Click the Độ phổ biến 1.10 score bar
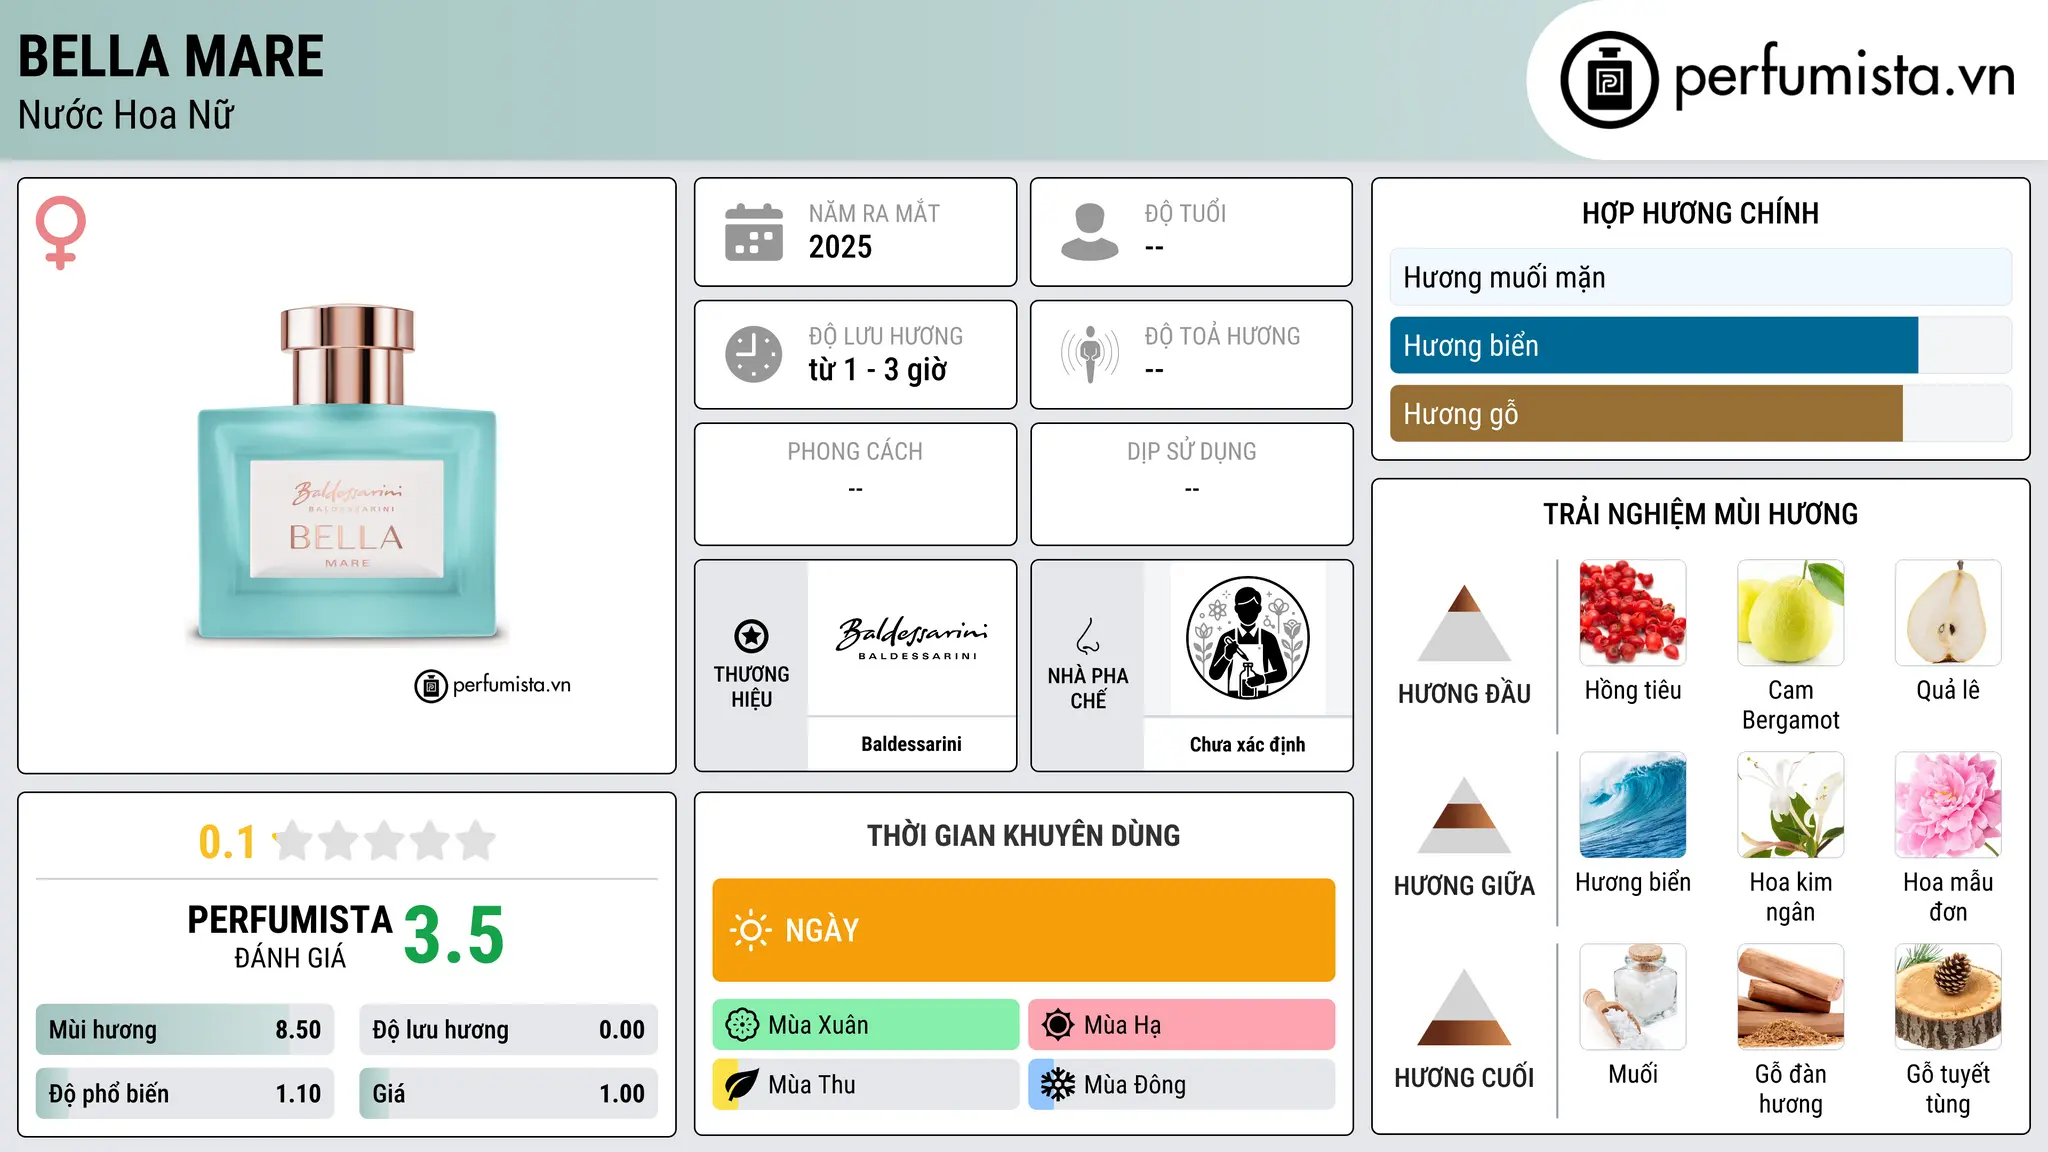 pos(185,1094)
